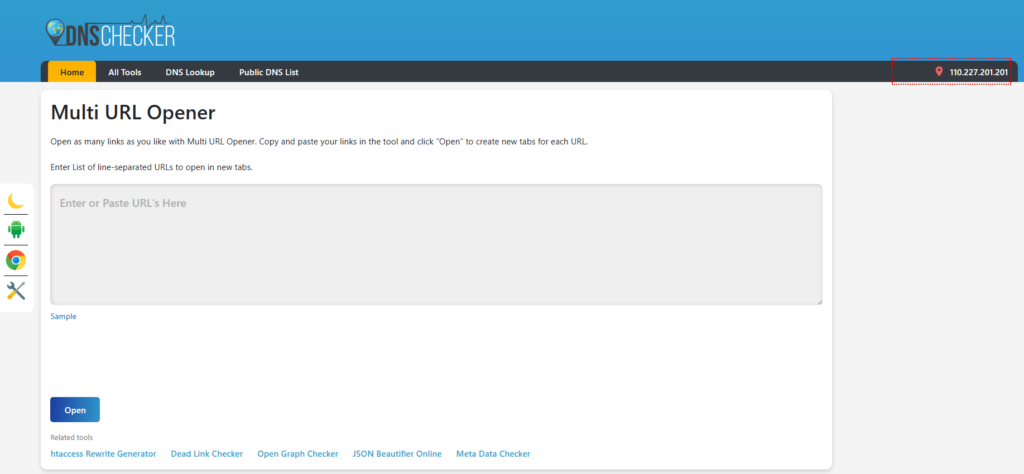Open htaccess Rewrite Generator link
This screenshot has height=474, width=1024.
pyautogui.click(x=103, y=454)
